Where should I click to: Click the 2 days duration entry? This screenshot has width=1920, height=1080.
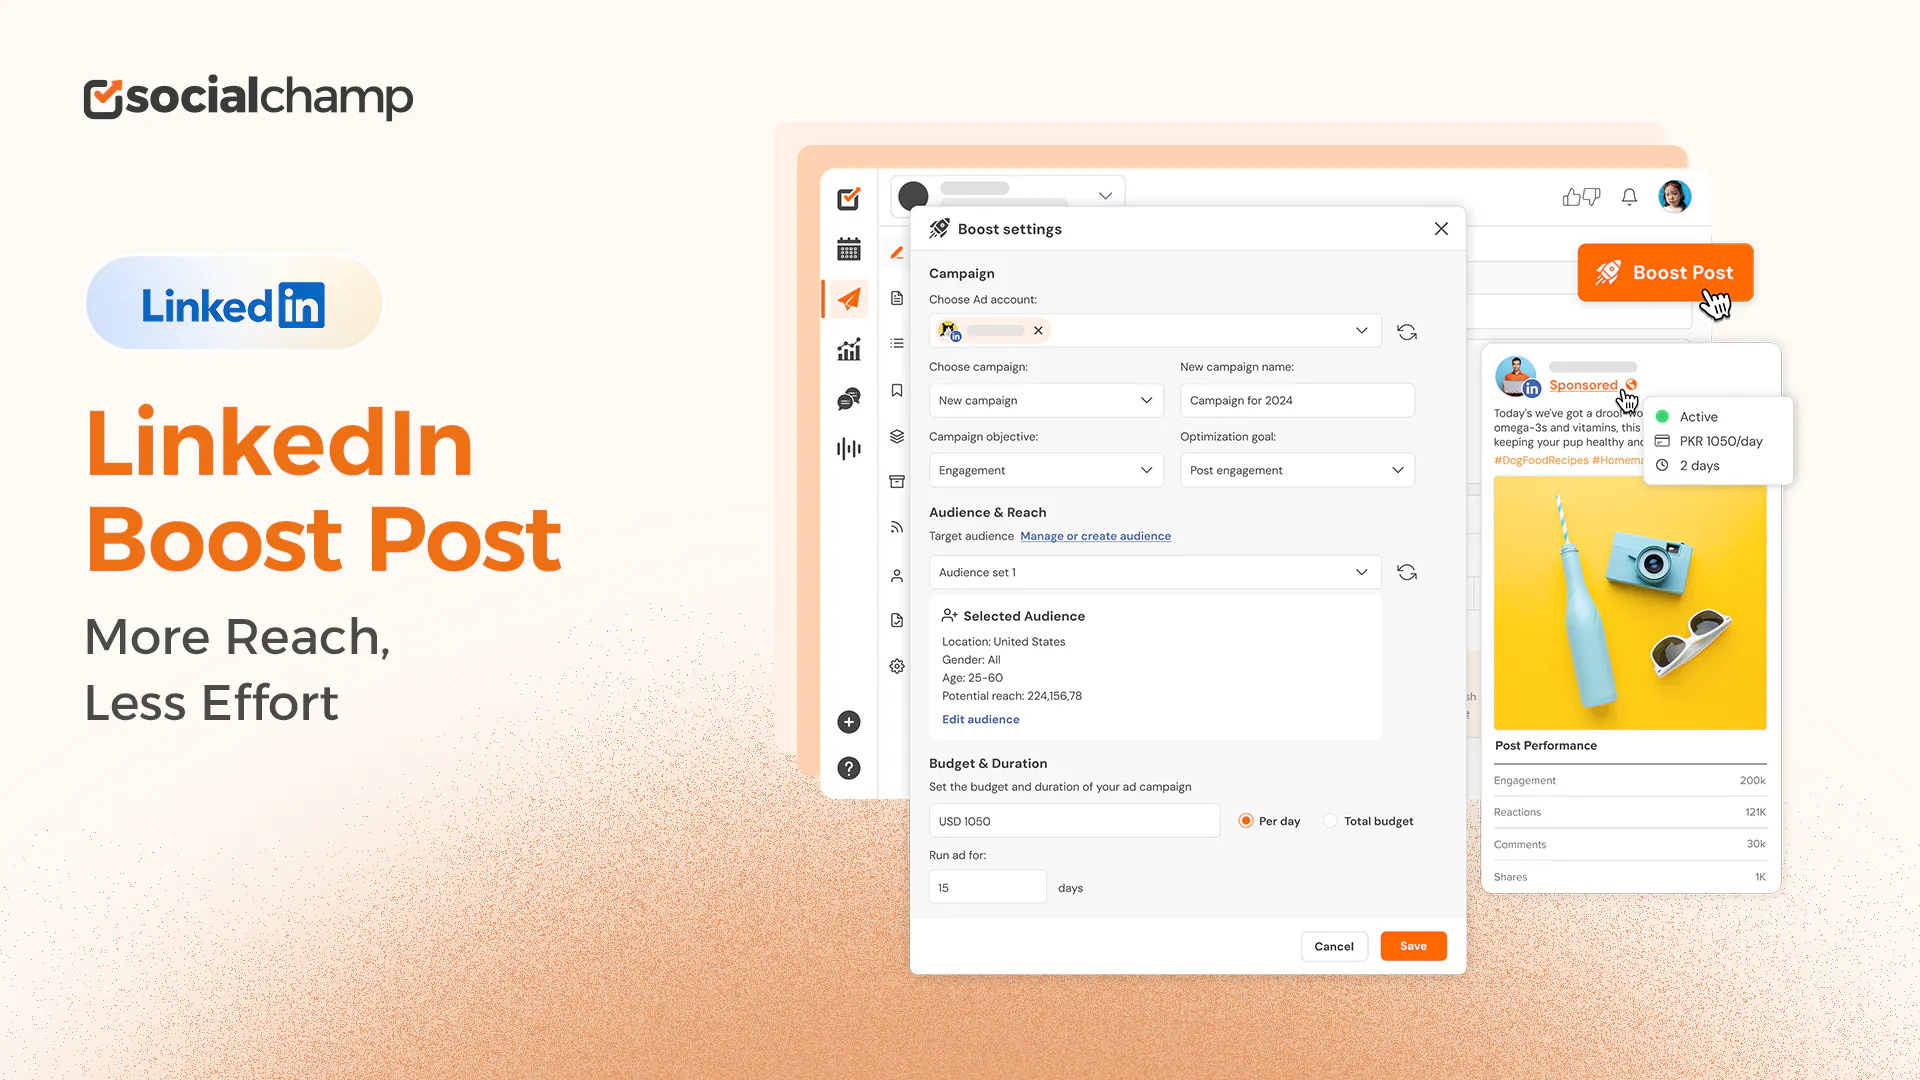click(x=1688, y=466)
